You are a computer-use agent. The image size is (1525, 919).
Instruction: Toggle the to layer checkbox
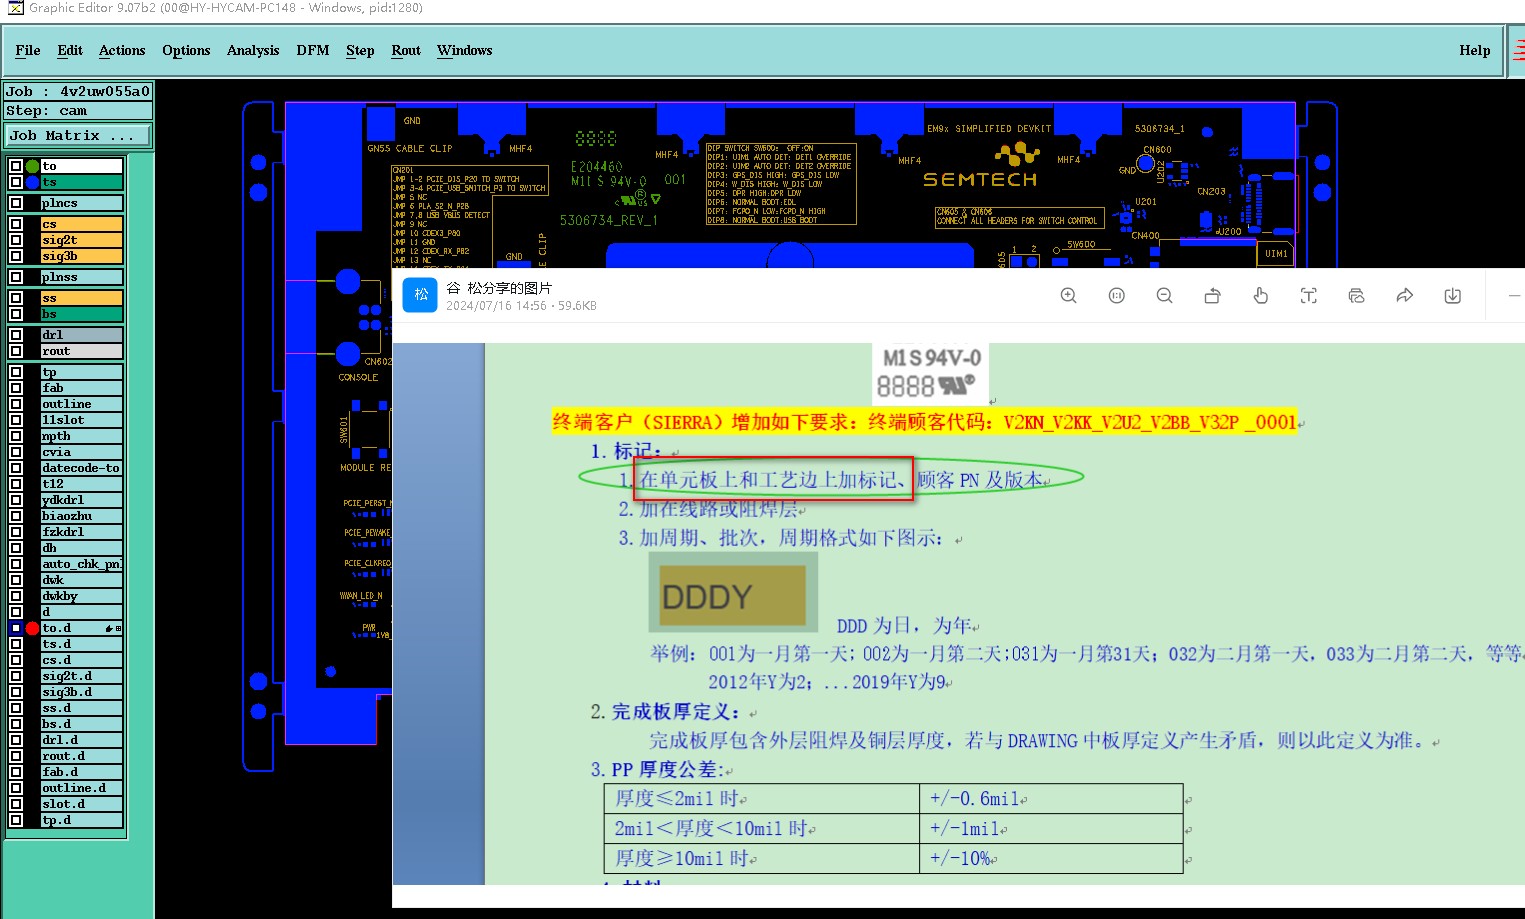point(16,166)
